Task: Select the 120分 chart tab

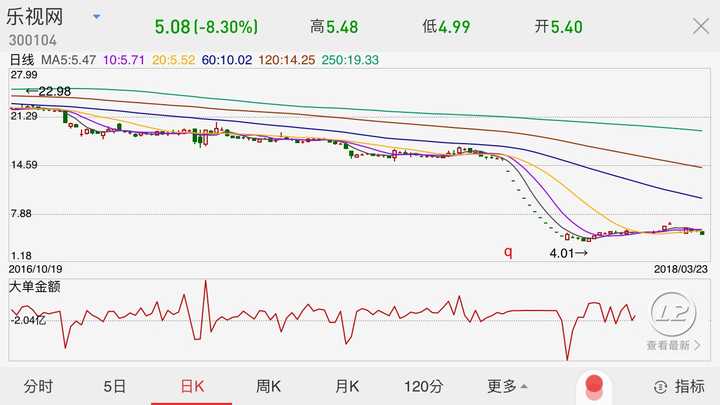Action: 423,387
